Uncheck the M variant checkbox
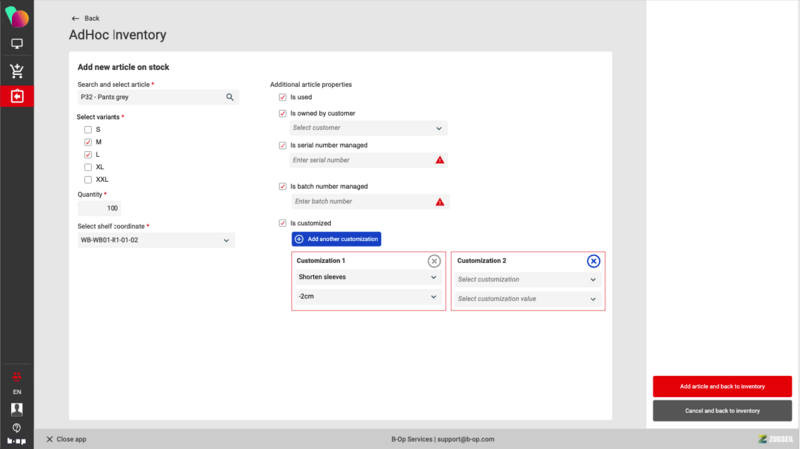 pos(88,142)
